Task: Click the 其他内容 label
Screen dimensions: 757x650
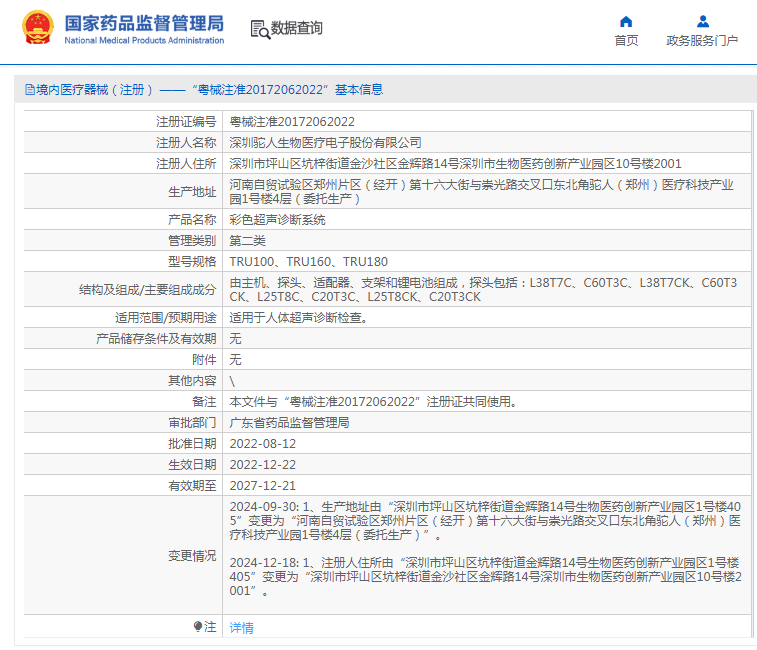Action: coord(192,381)
